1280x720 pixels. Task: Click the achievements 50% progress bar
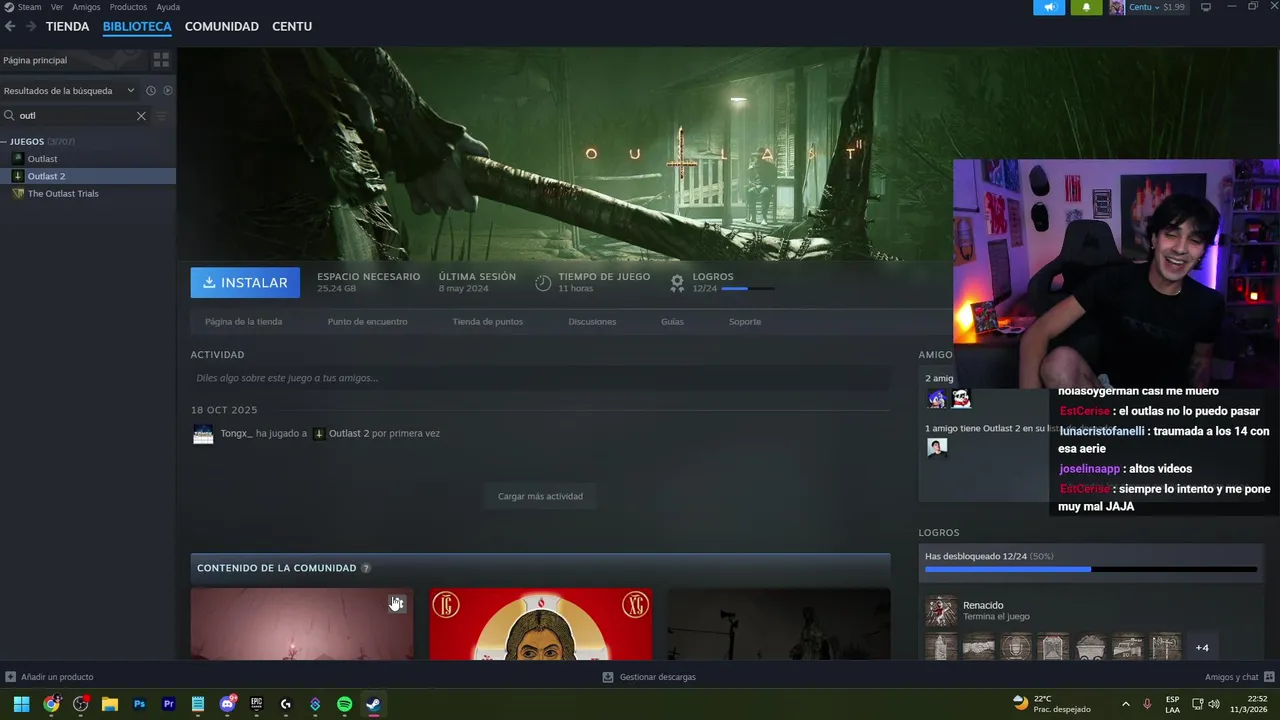click(1091, 569)
